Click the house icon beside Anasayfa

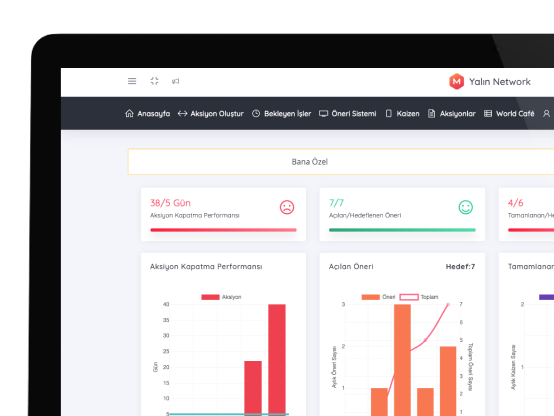[129, 113]
